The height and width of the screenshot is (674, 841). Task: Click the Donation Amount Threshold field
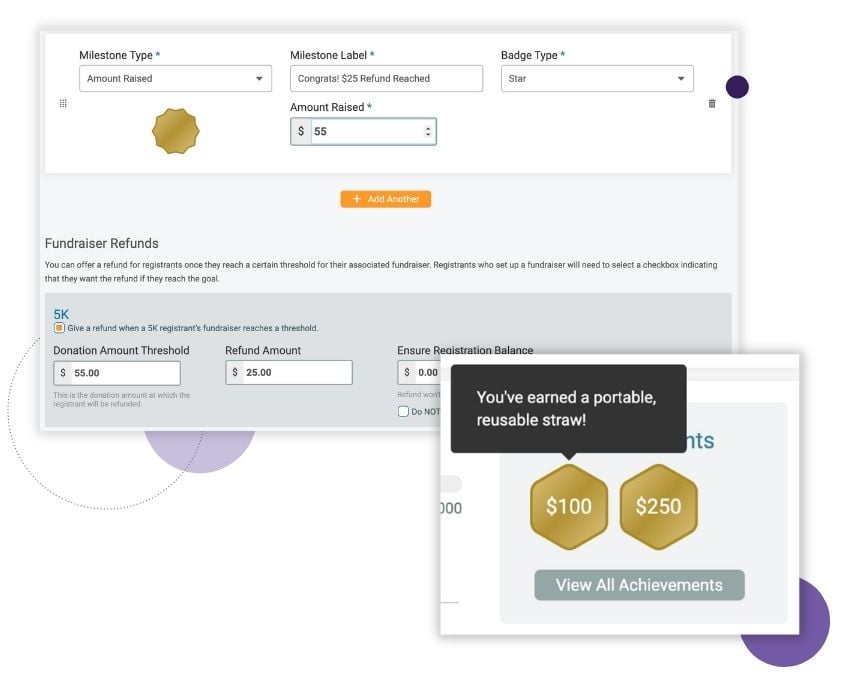click(x=117, y=373)
